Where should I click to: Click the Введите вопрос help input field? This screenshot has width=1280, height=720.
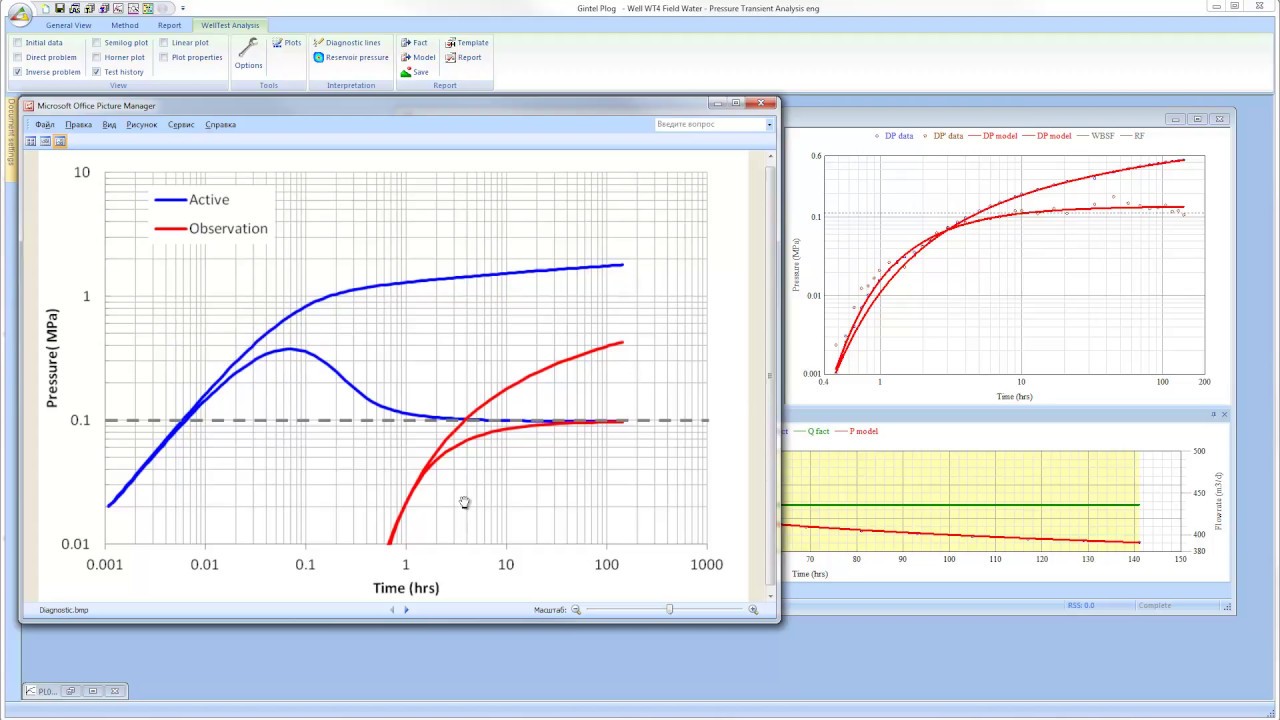coord(710,125)
